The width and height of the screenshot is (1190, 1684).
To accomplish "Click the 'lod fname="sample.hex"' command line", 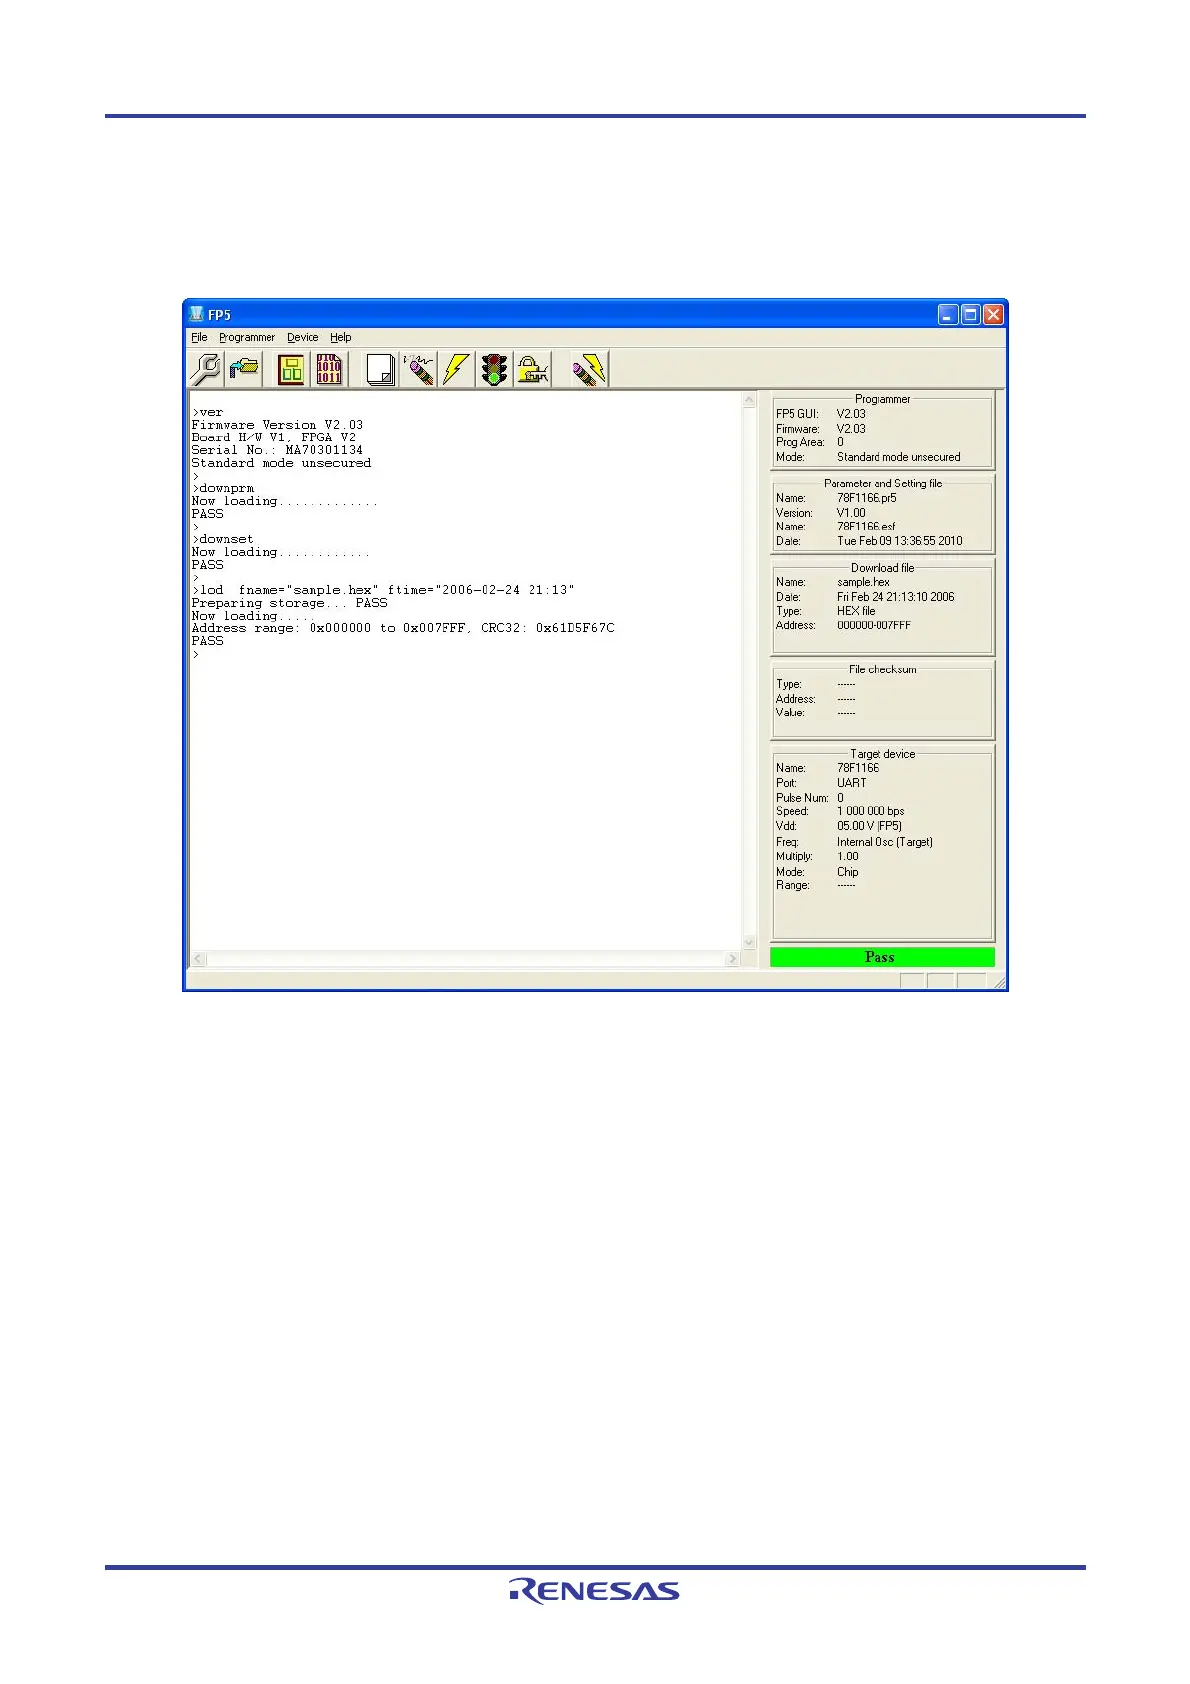I will [383, 590].
